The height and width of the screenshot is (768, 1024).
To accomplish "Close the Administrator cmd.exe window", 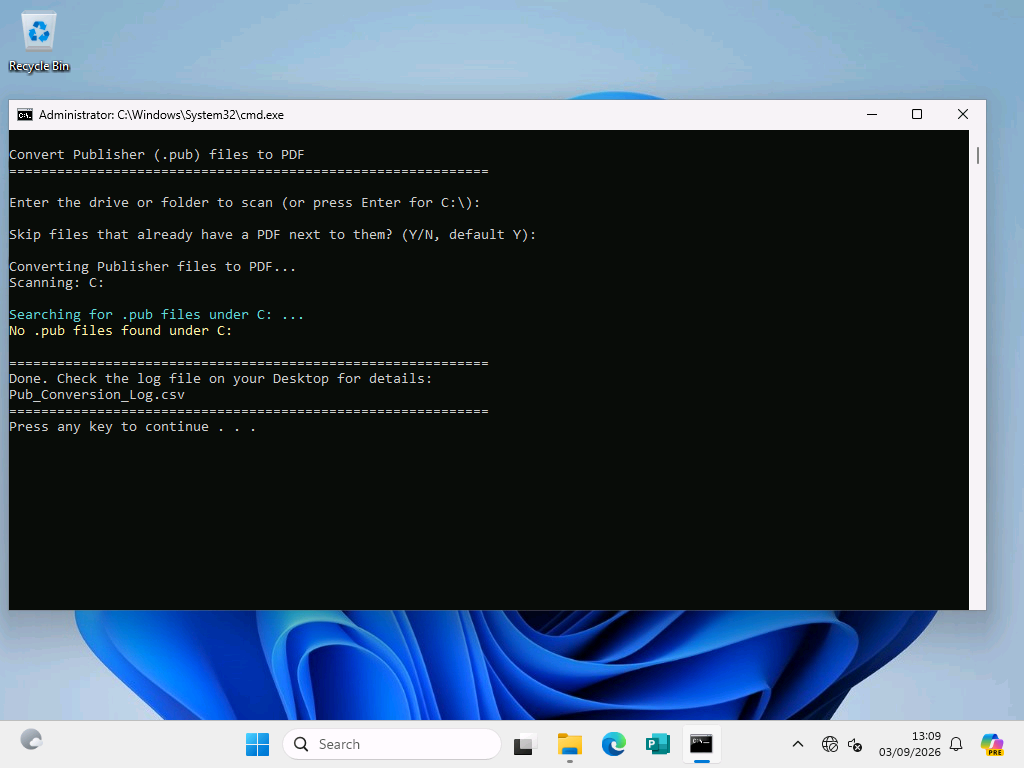I will (963, 114).
